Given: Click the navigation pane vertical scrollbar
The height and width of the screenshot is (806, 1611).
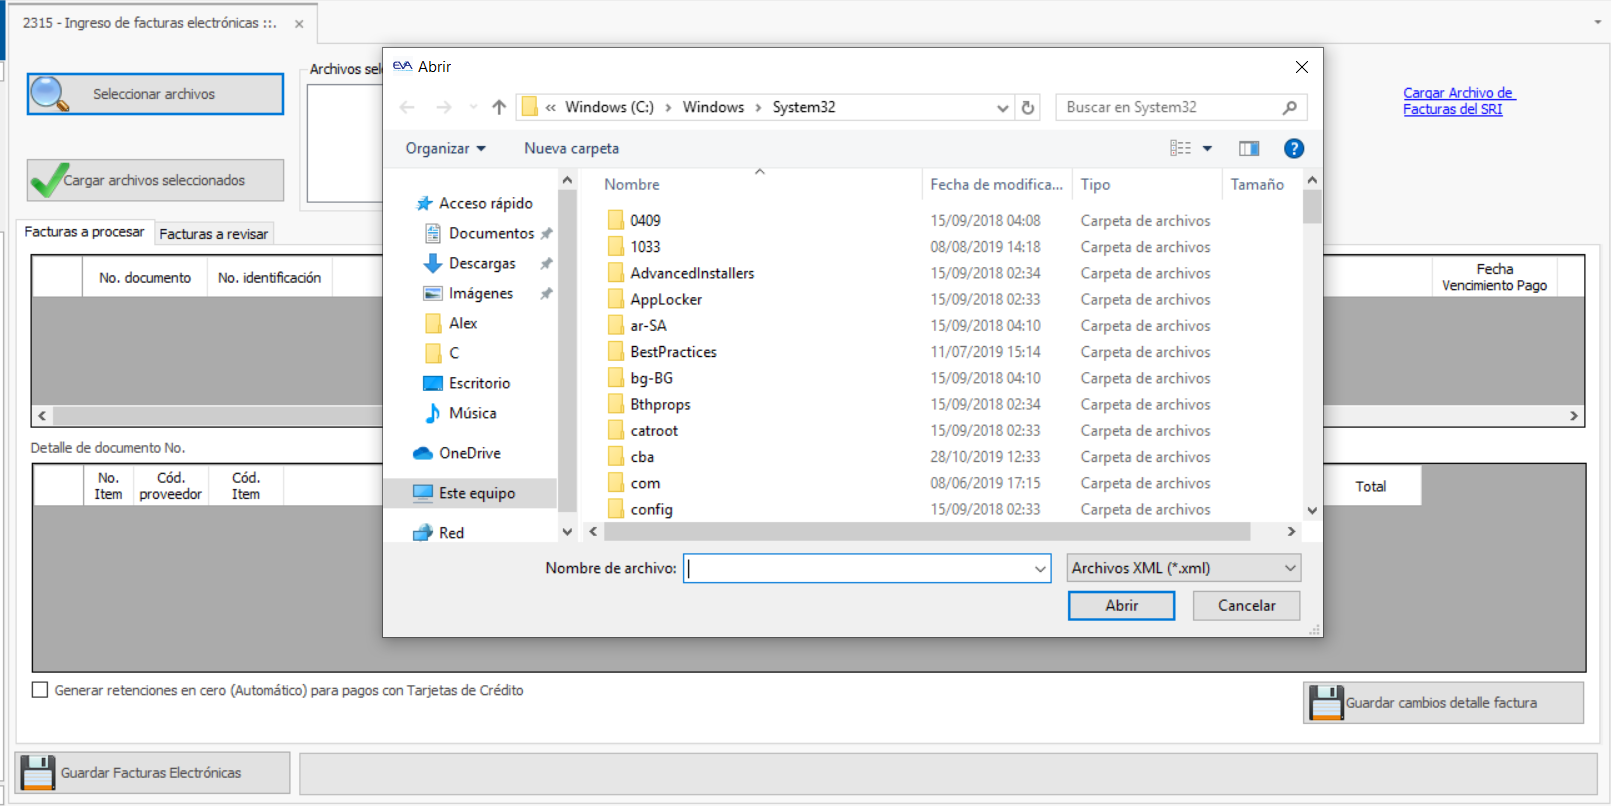Looking at the screenshot, I should (567, 350).
